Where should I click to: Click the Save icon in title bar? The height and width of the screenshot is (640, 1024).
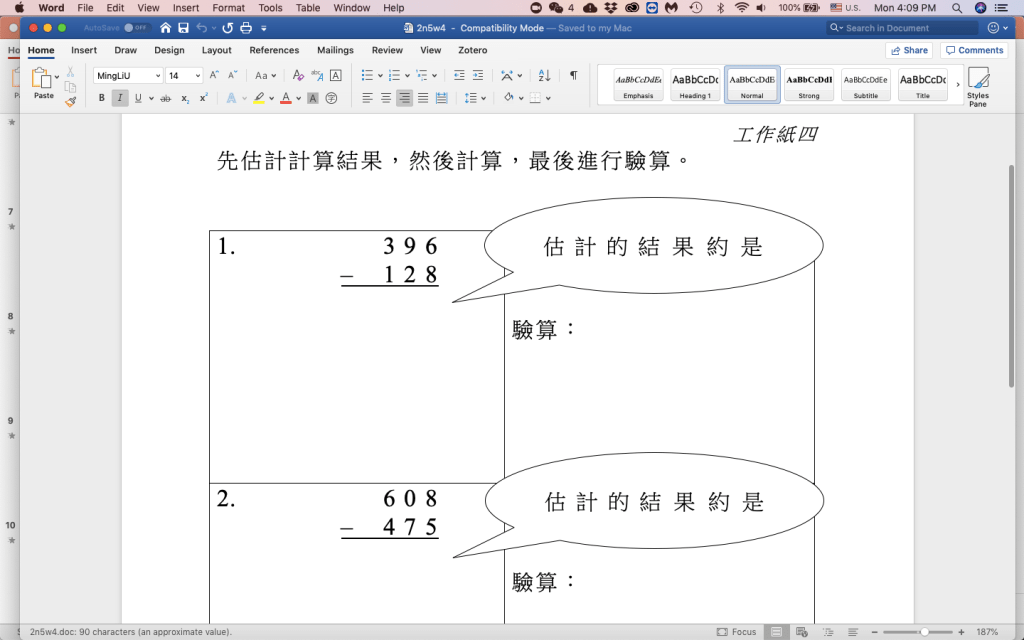(183, 28)
